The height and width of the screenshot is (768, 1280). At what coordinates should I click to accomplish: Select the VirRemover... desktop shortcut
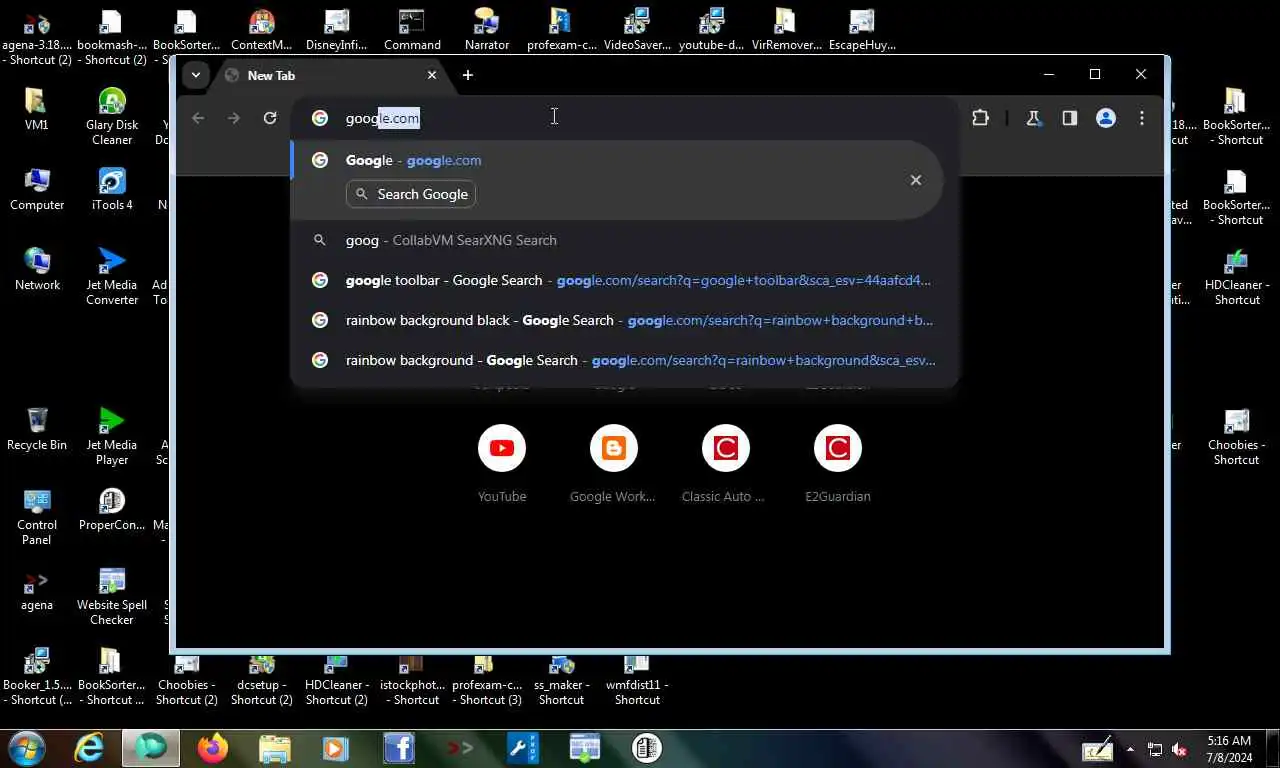787,30
